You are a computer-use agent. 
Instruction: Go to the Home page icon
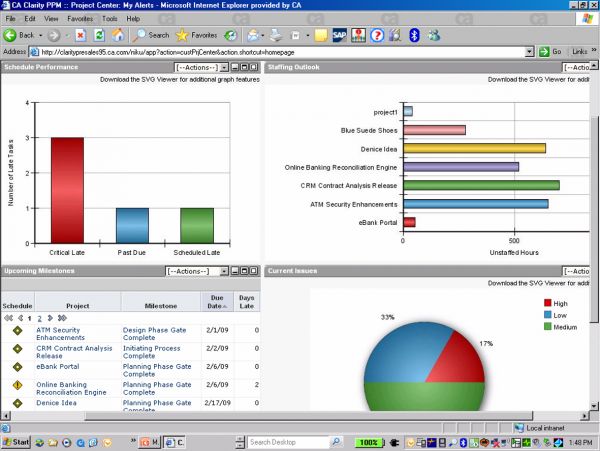(x=118, y=36)
